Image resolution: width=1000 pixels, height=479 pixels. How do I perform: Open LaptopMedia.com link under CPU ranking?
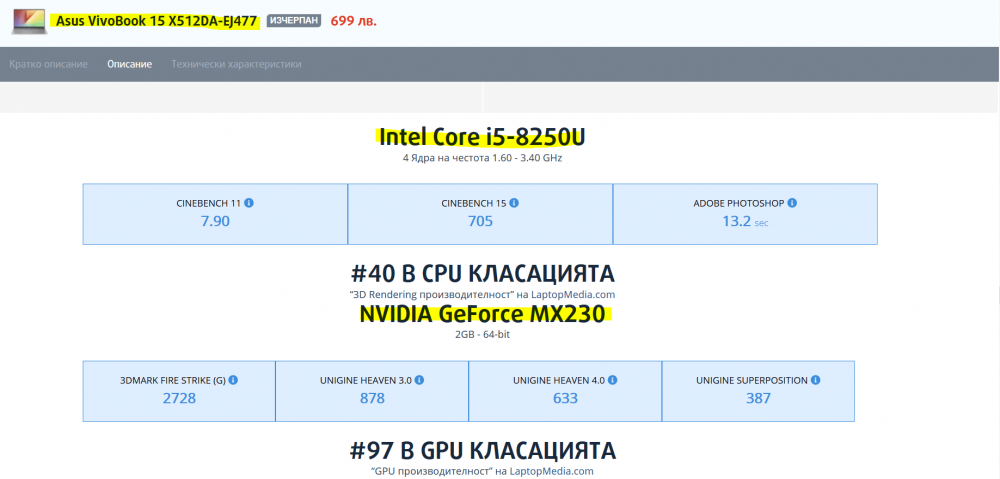[574, 295]
